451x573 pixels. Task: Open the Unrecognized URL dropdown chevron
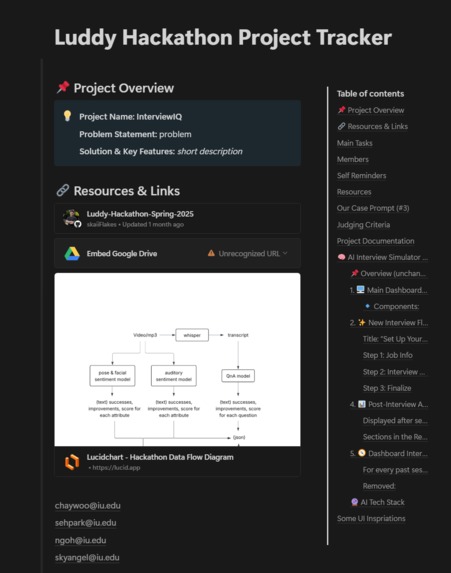point(285,253)
